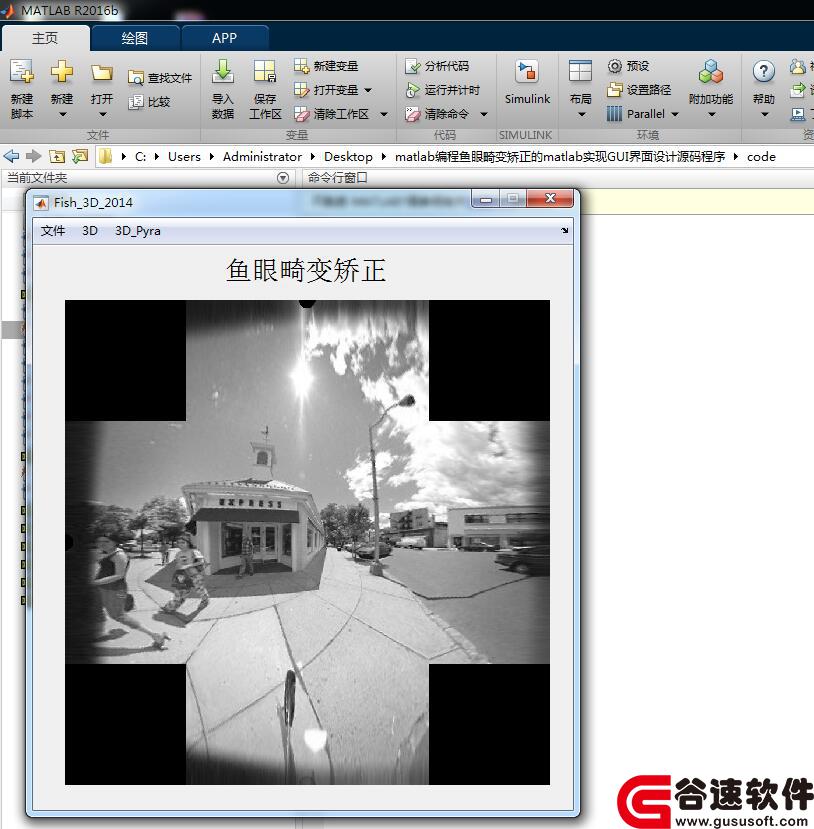Click the New Script (新建脚本) icon
The width and height of the screenshot is (814, 829).
[22, 71]
